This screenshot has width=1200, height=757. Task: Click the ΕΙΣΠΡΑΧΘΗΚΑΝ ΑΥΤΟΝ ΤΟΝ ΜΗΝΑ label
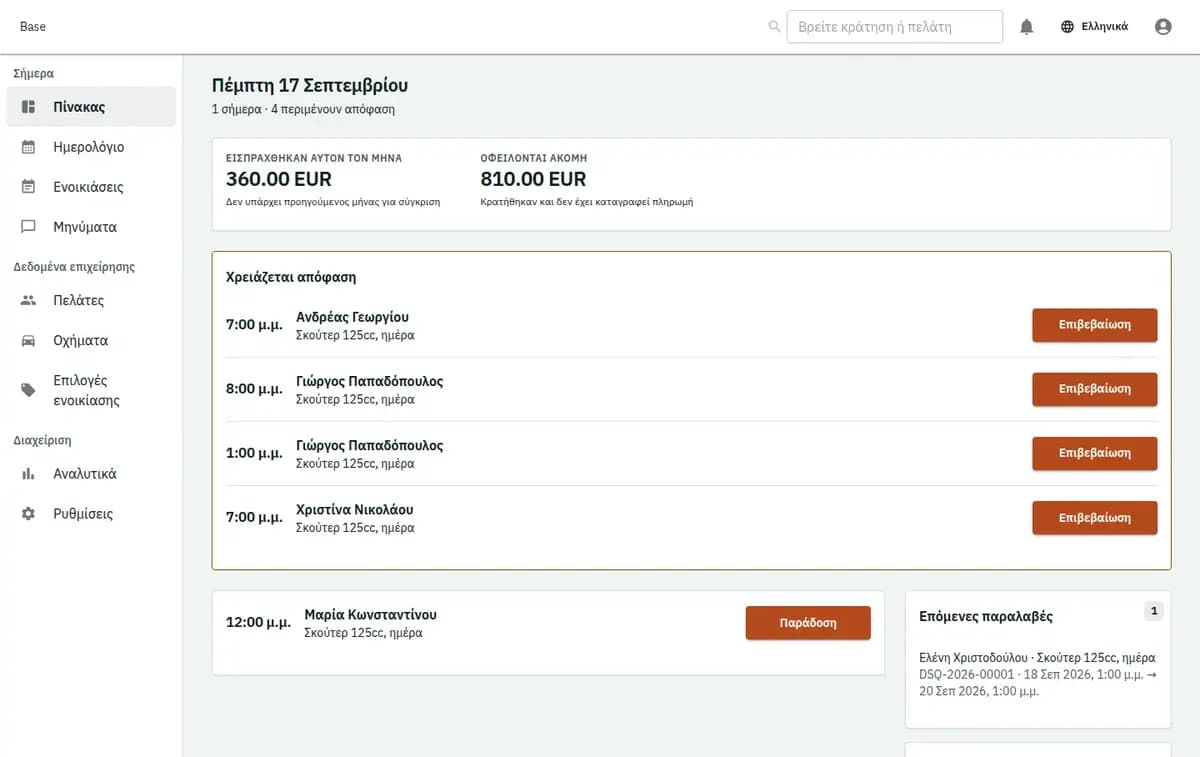pos(314,158)
